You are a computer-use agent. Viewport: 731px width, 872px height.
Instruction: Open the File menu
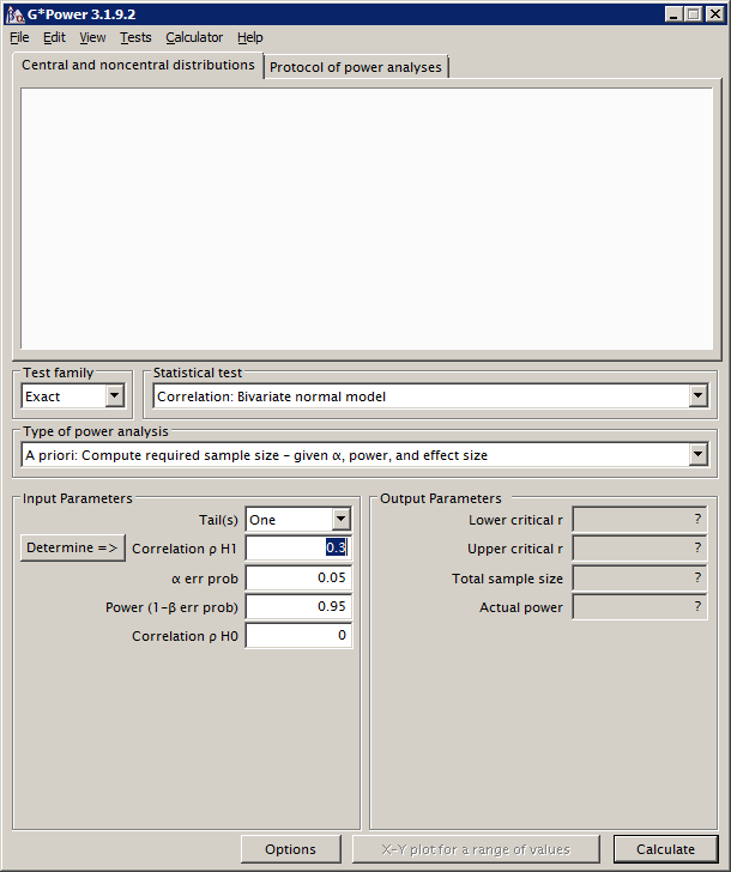pyautogui.click(x=20, y=37)
